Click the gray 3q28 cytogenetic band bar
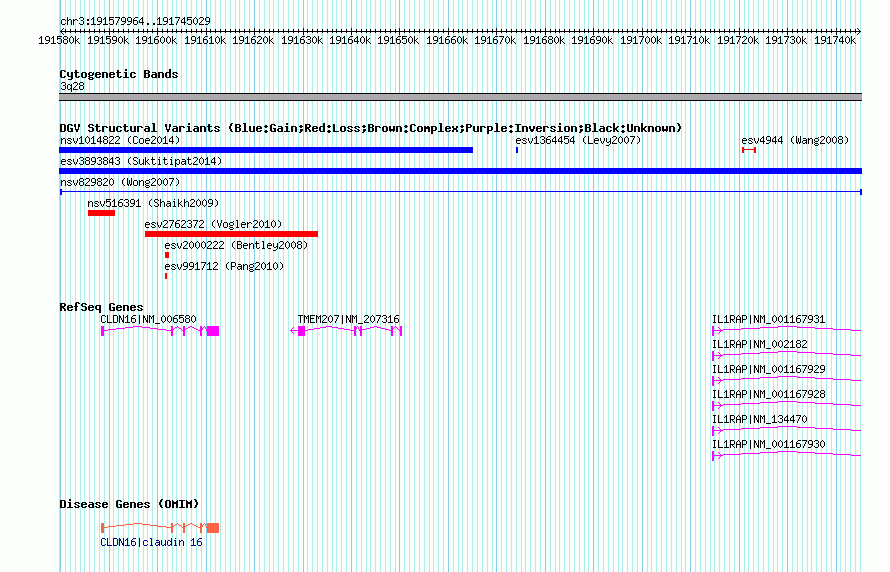Image resolution: width=890 pixels, height=572 pixels. coord(460,97)
